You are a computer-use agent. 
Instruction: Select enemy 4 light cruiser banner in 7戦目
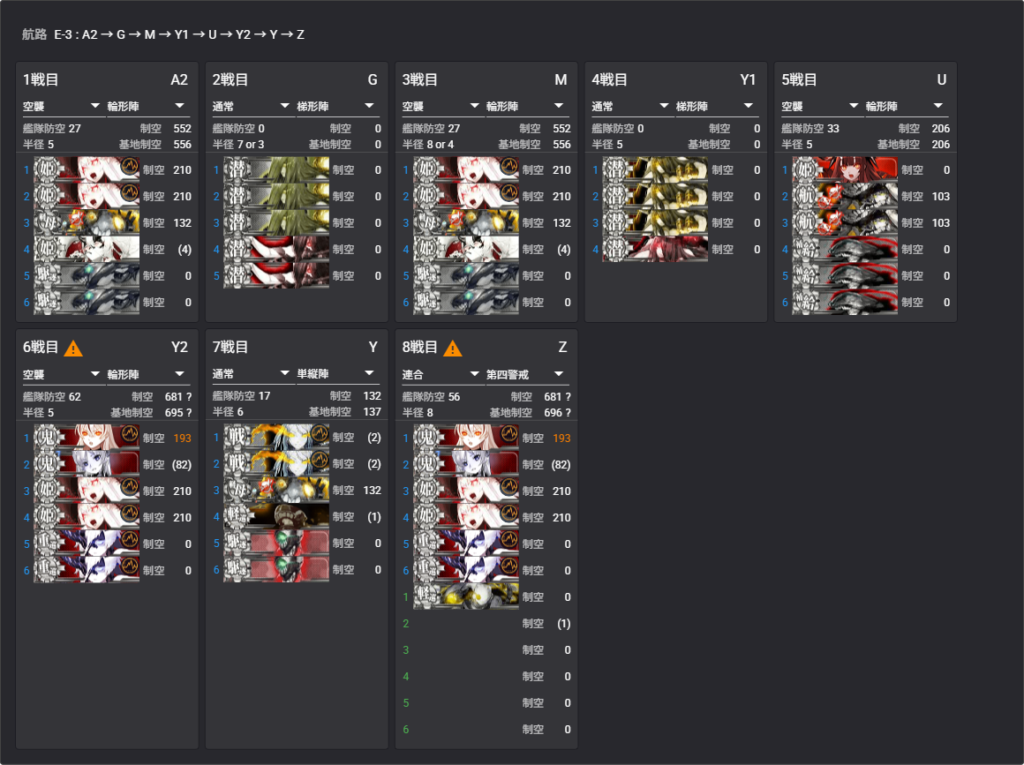pyautogui.click(x=276, y=517)
